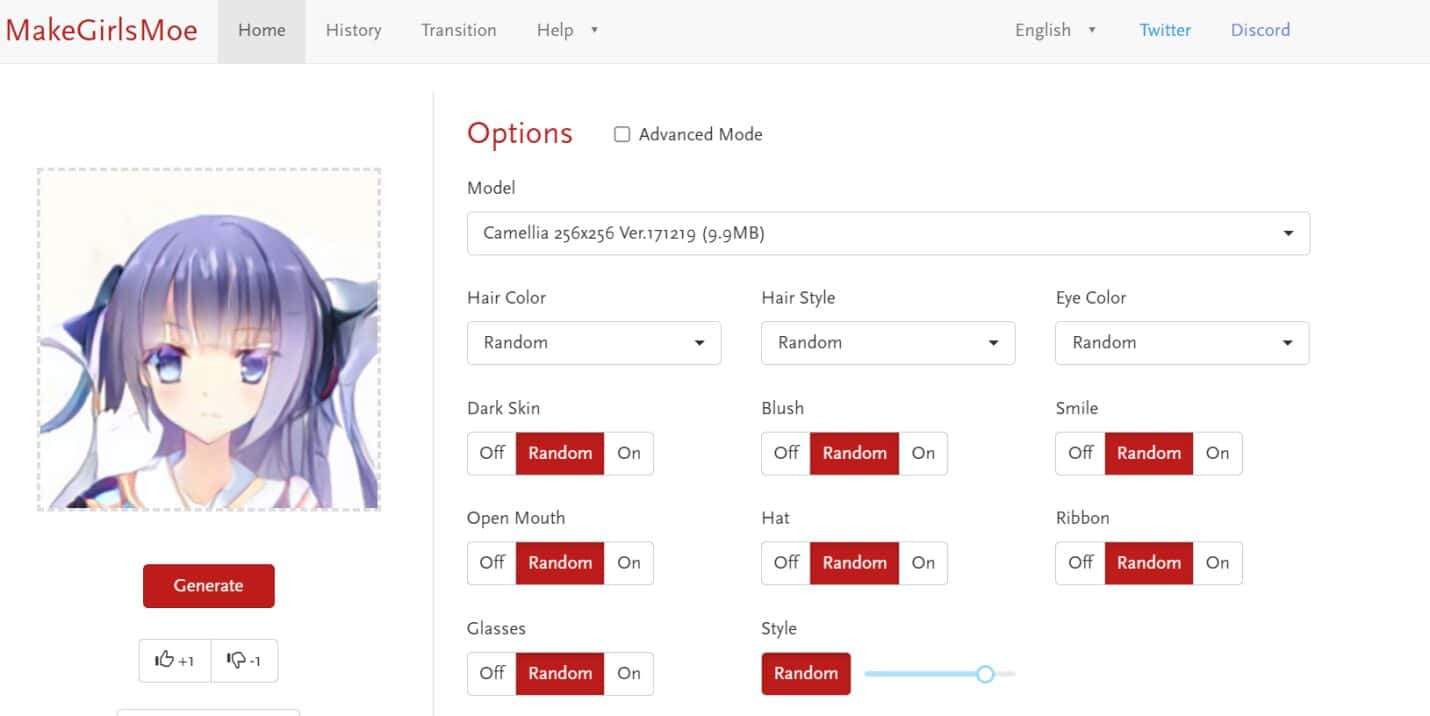Screen dimensions: 1430x716
Task: Toggle the Style Random button
Action: point(806,673)
